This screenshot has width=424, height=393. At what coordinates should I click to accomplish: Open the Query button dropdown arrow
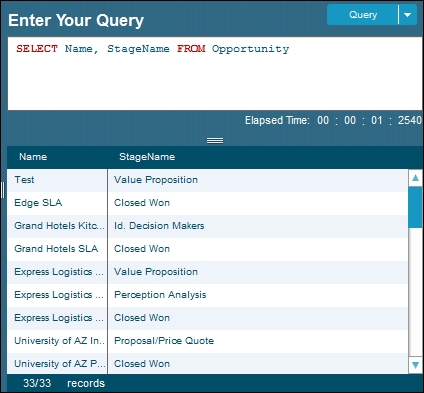(408, 15)
